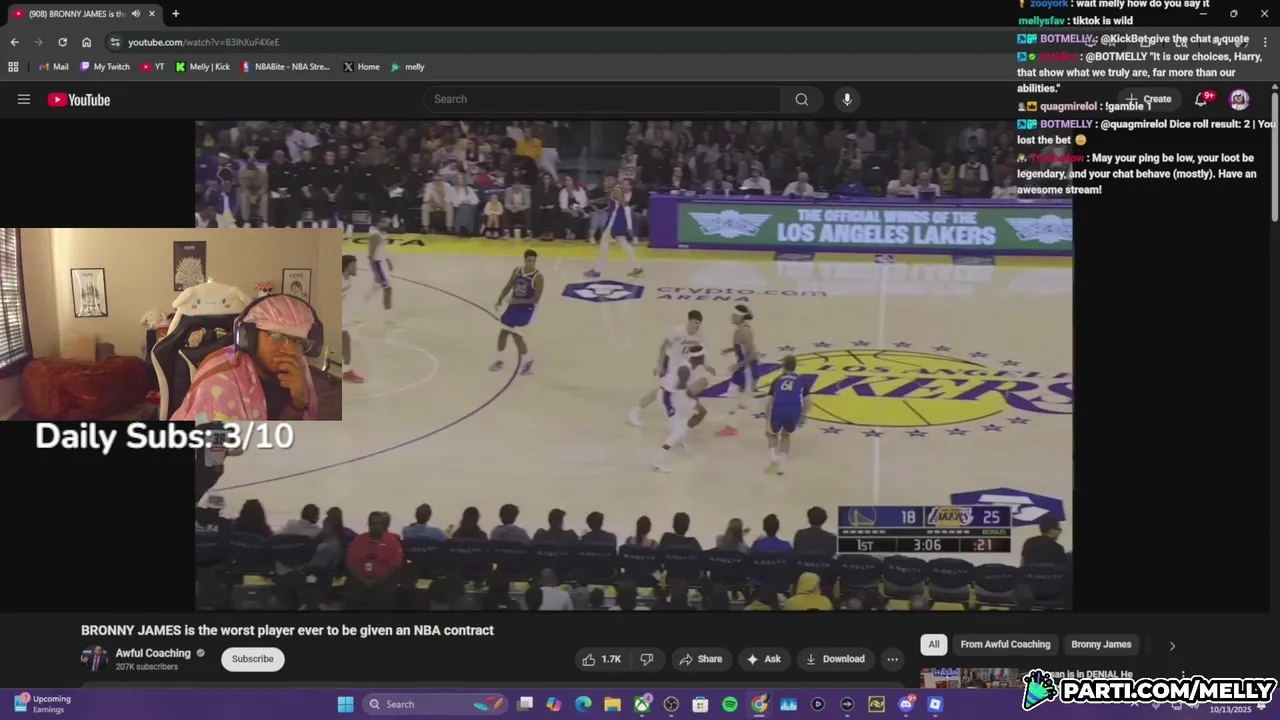Open the My Twitch bookmark
1280x720 pixels.
coord(105,67)
